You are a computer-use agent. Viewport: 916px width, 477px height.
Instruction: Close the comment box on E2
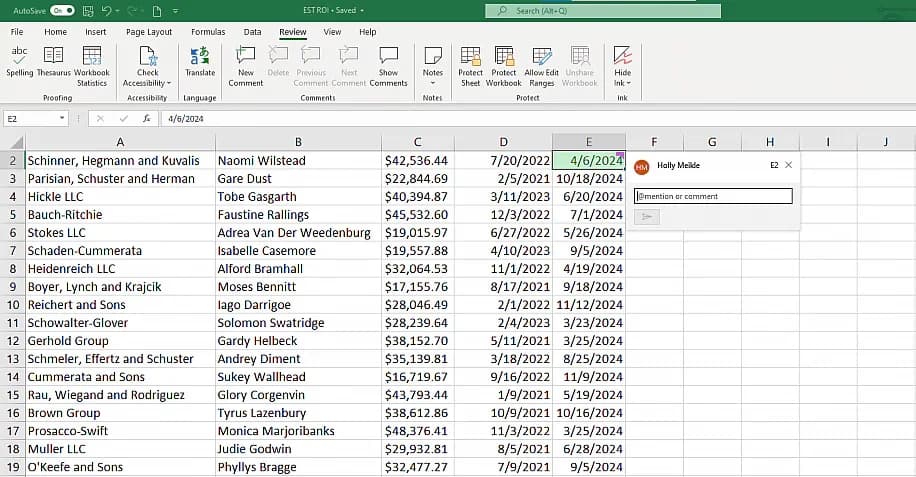(788, 165)
